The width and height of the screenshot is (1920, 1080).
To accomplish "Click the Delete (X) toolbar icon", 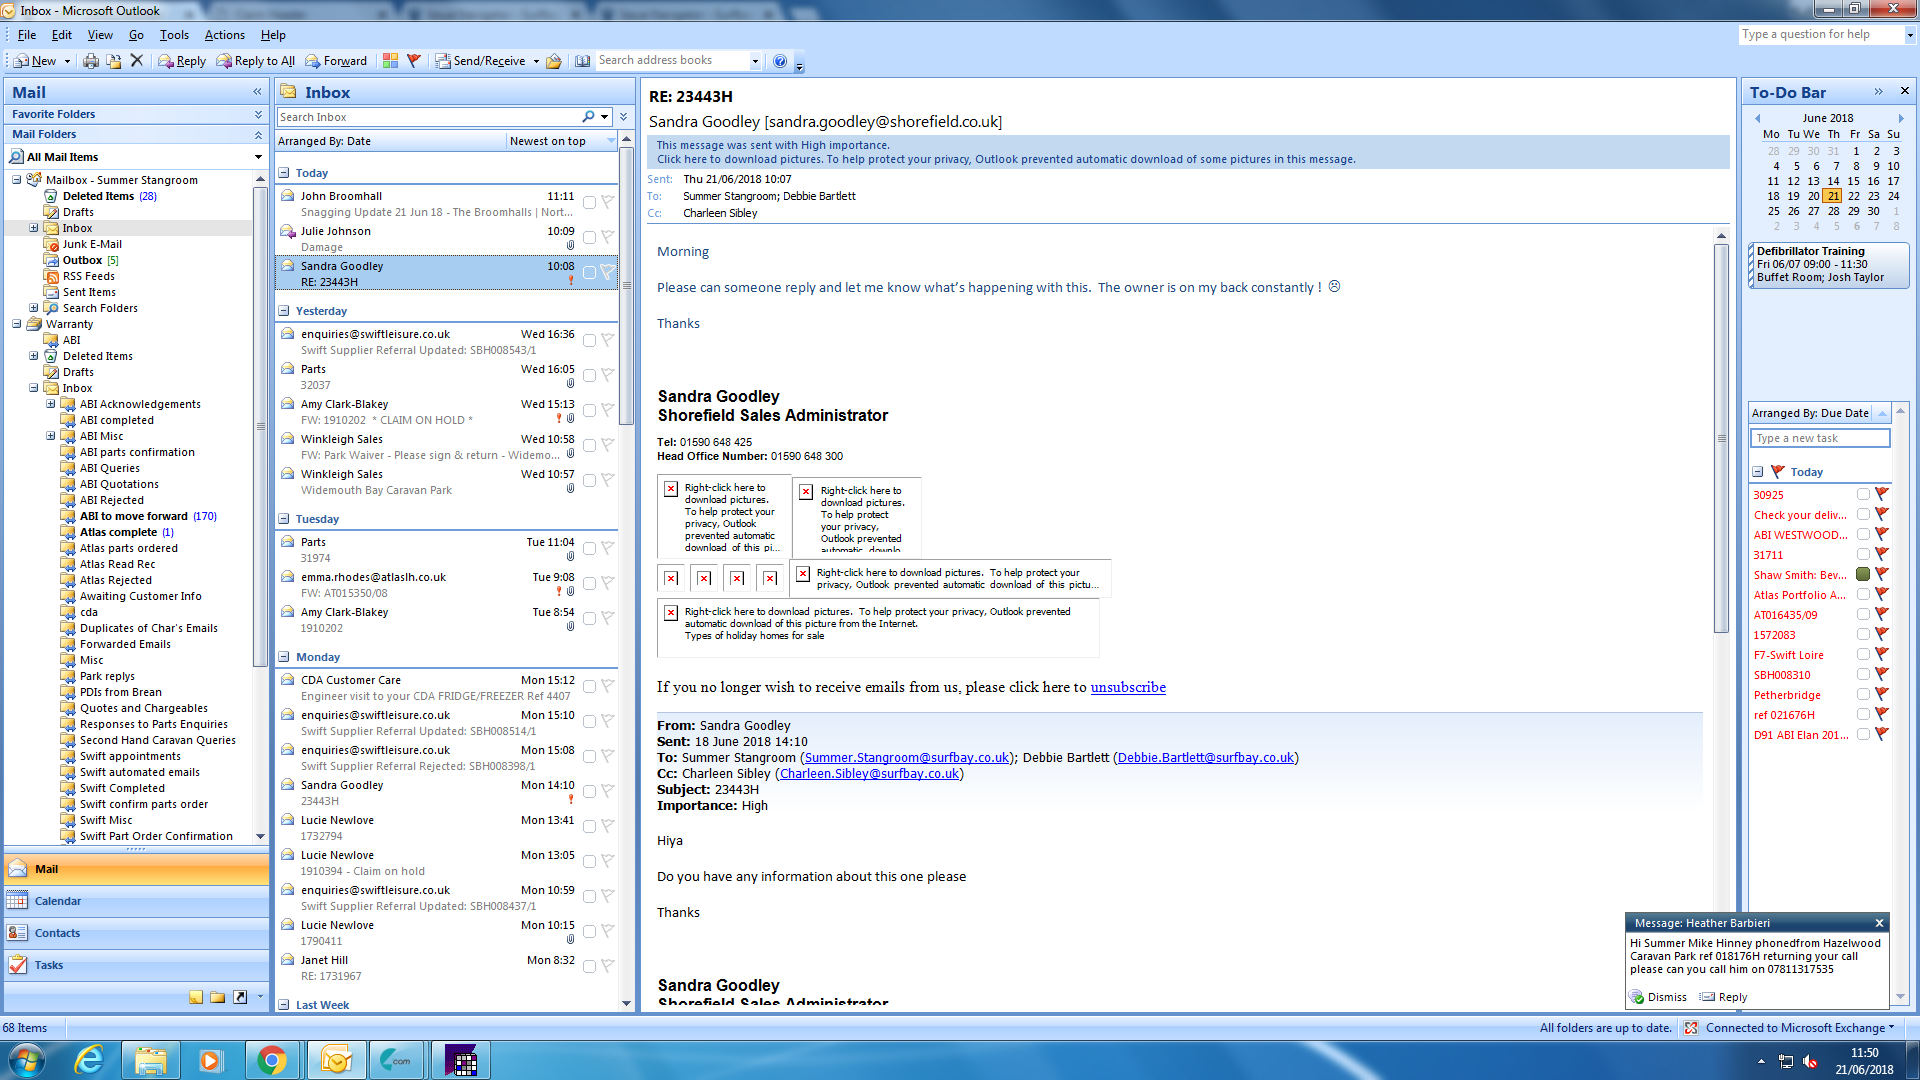I will 137,61.
